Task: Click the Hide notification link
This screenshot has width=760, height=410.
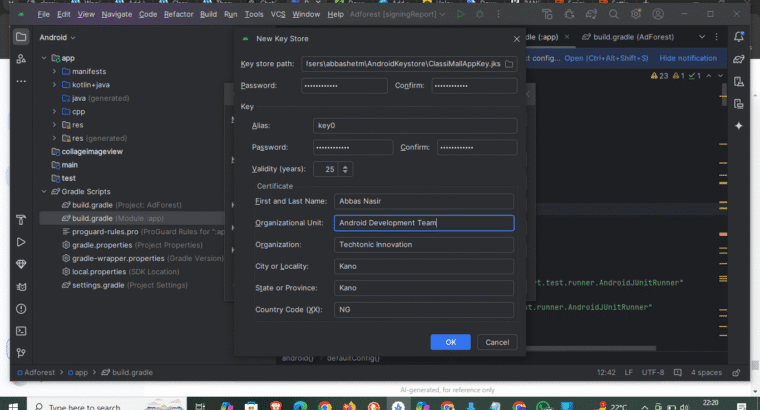Action: tap(688, 58)
